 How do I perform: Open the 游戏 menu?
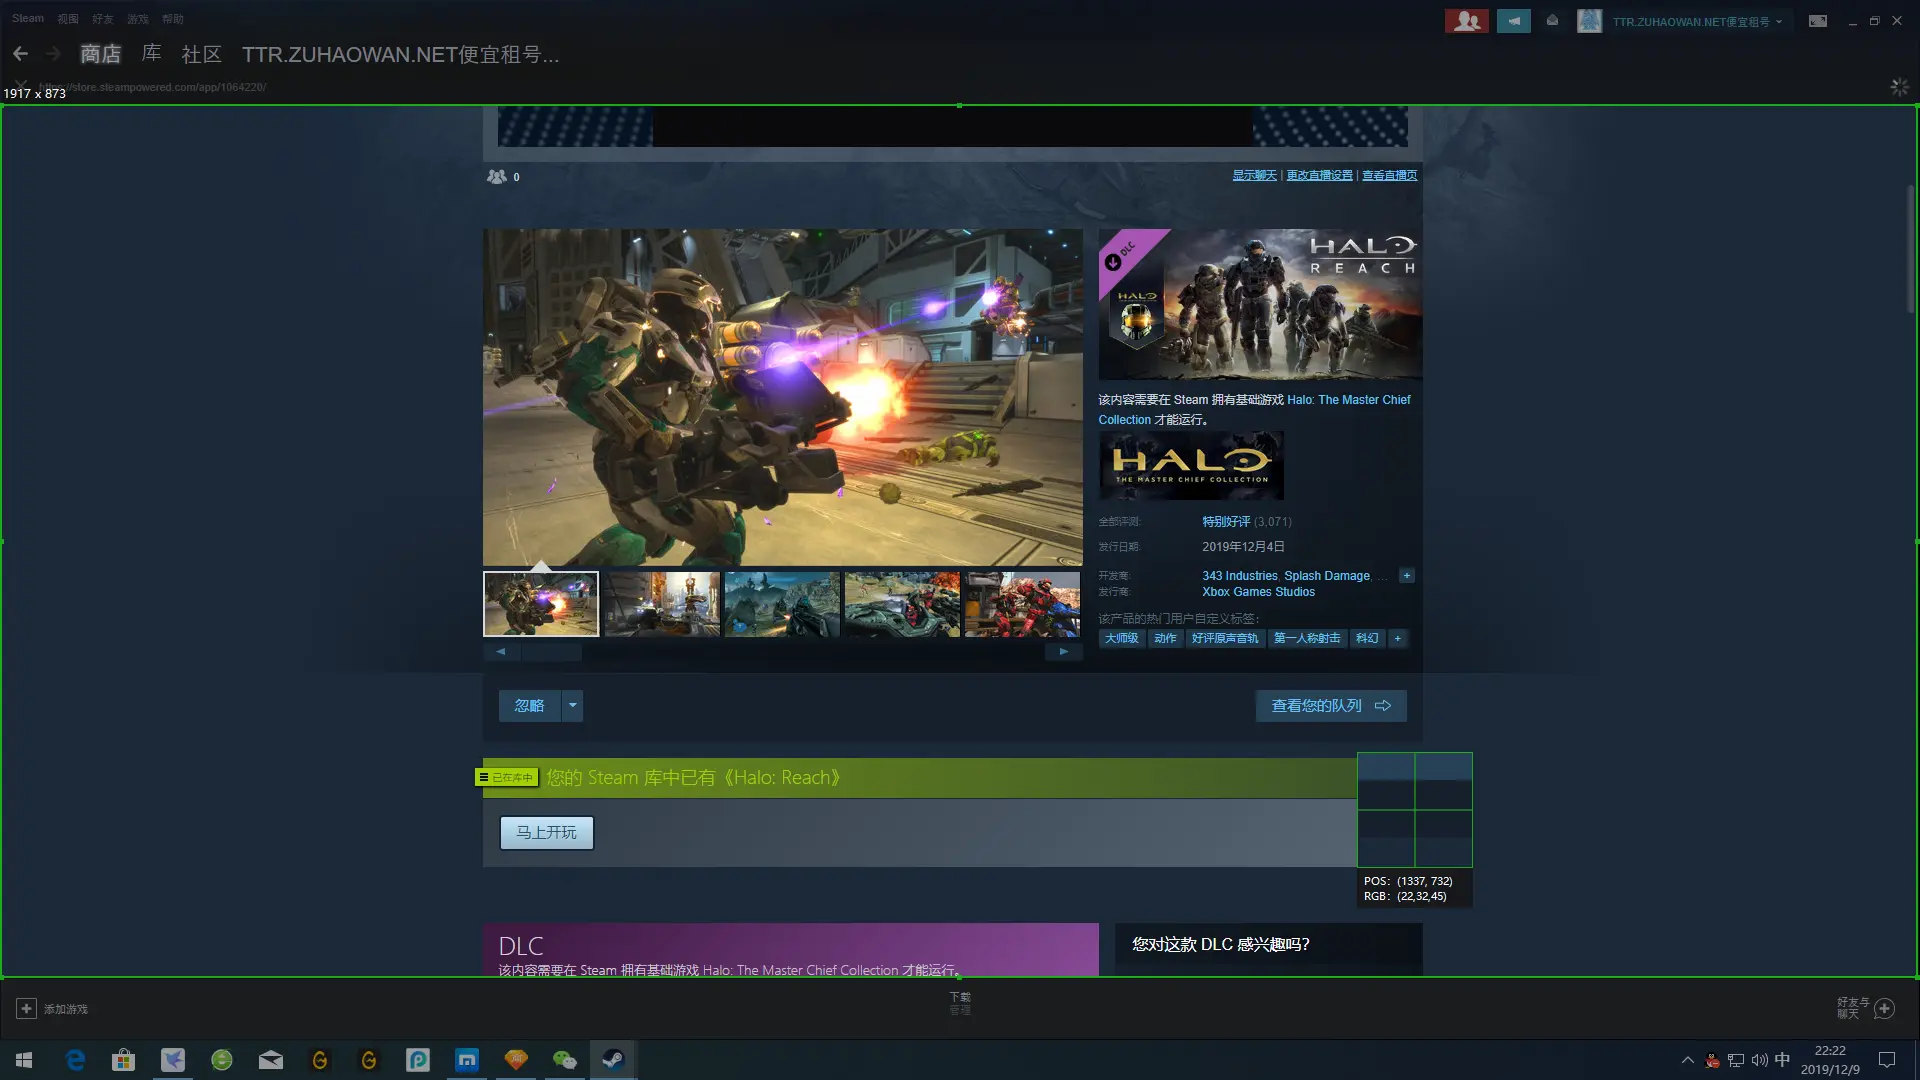pos(138,18)
